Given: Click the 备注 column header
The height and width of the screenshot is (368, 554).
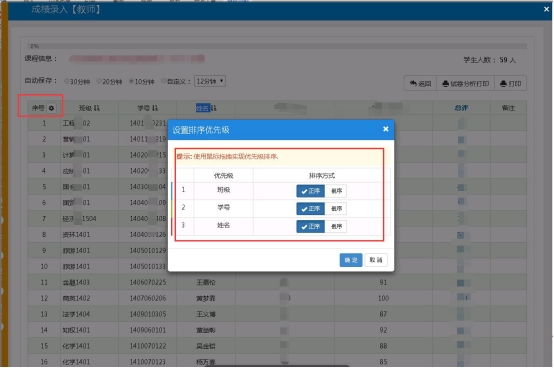Looking at the screenshot, I should [x=508, y=108].
